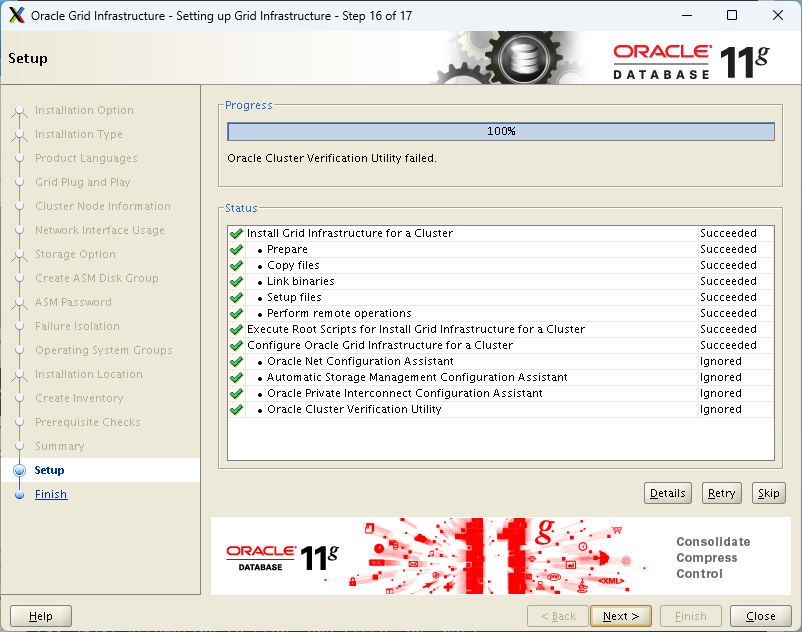
Task: Click checkmark beside Oracle Private Interconnect Configuration Assistant
Action: (x=236, y=393)
